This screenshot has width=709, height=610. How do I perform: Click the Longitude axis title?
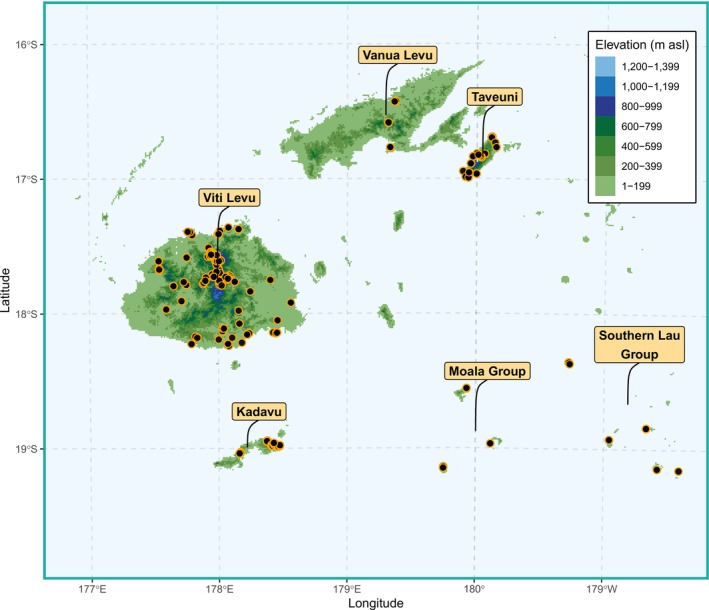coord(376,603)
